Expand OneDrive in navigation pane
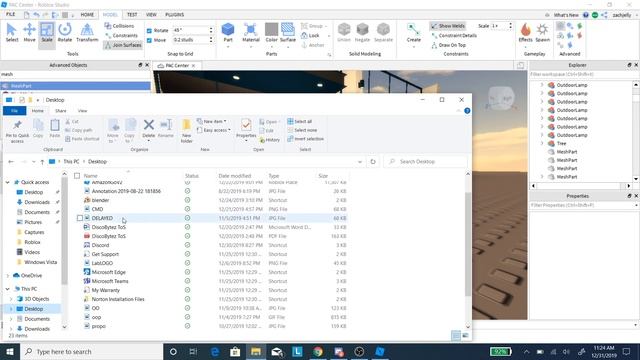The image size is (640, 360). (x=7, y=276)
